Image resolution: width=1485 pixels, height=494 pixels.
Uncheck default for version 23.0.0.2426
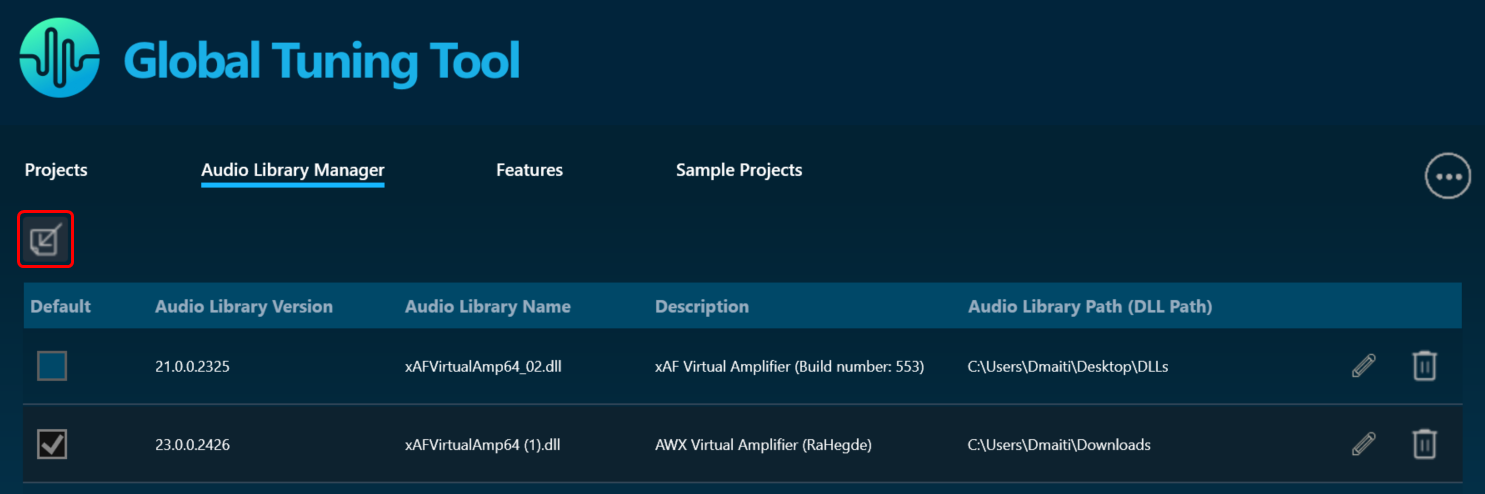point(52,444)
